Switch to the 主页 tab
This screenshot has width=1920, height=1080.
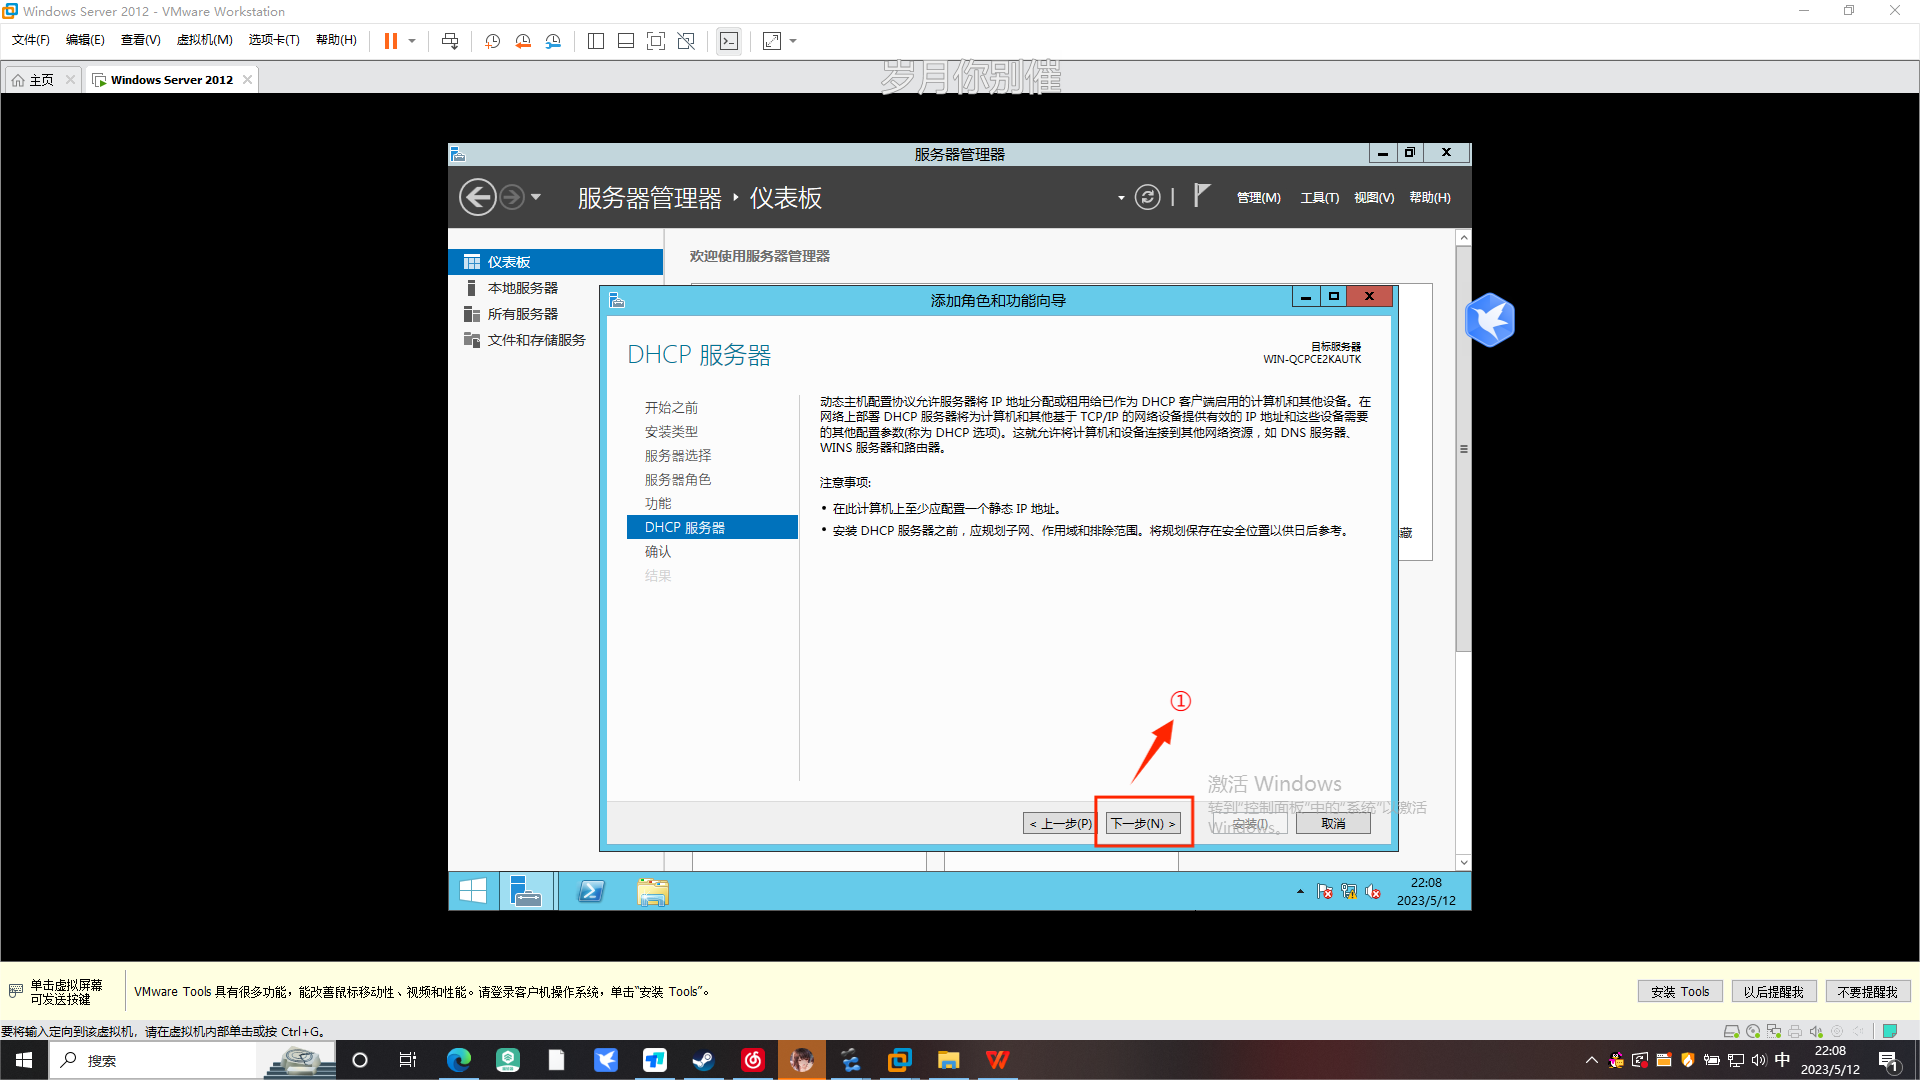point(41,80)
